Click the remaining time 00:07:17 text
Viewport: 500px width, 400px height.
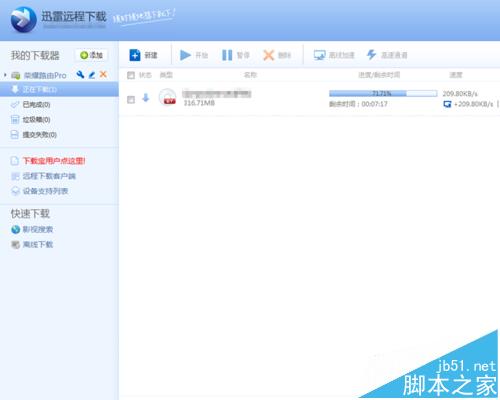point(358,104)
